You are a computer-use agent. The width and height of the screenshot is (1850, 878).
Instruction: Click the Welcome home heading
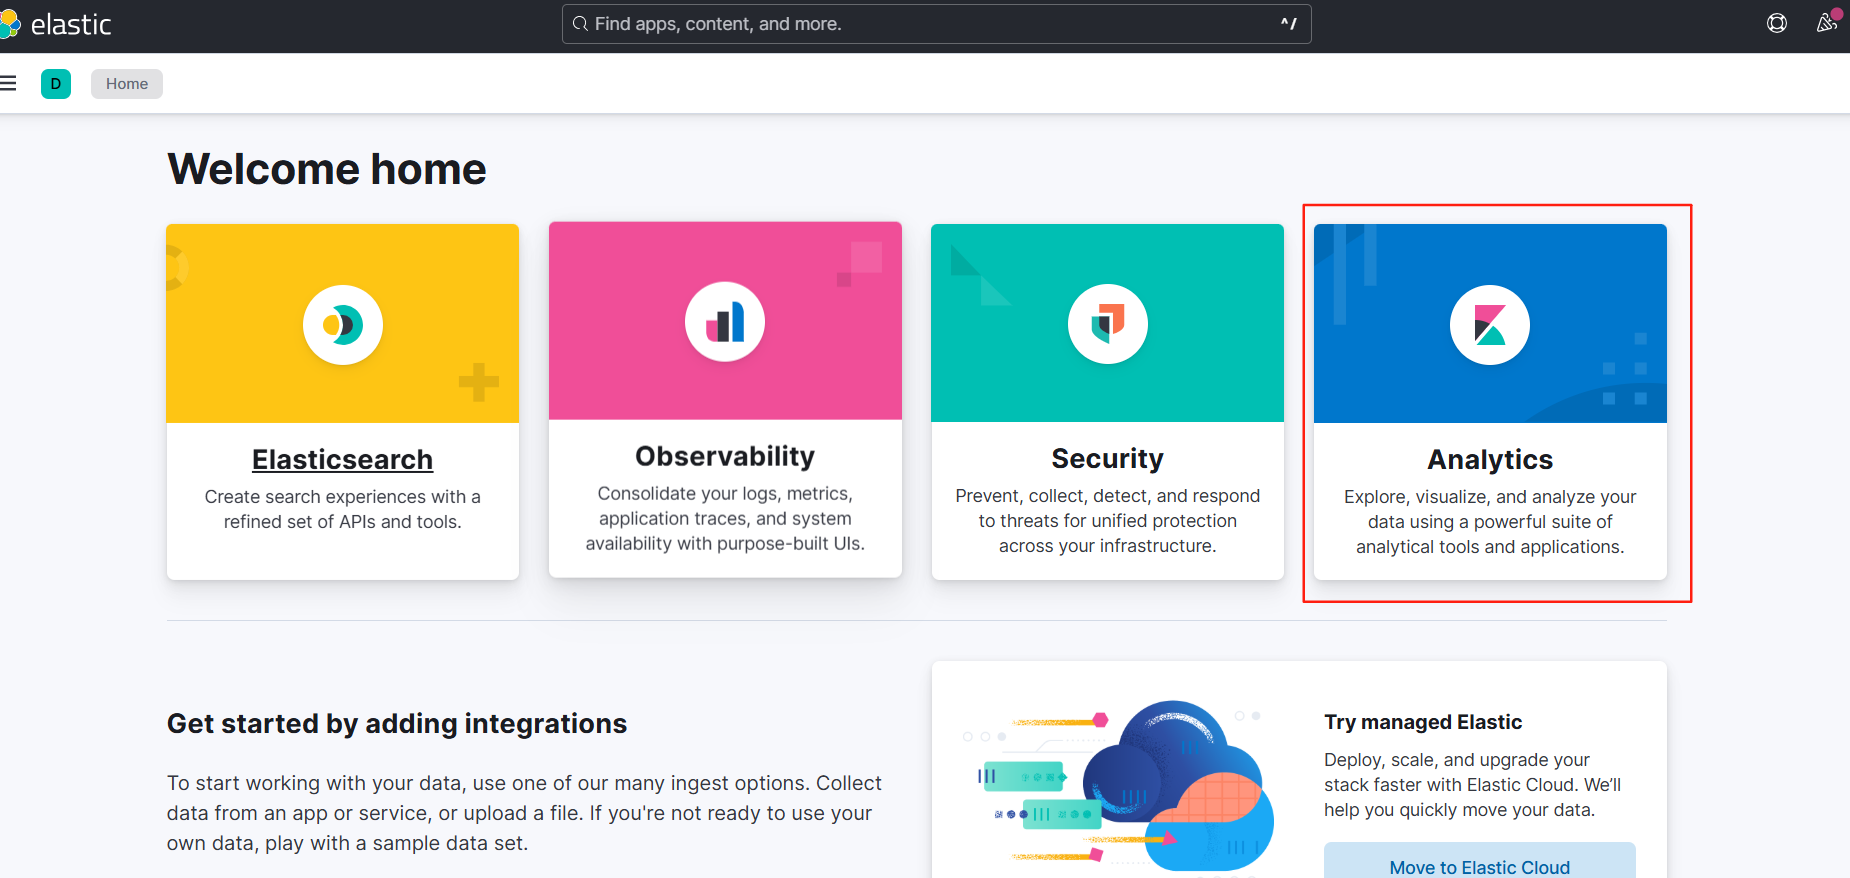coord(327,169)
